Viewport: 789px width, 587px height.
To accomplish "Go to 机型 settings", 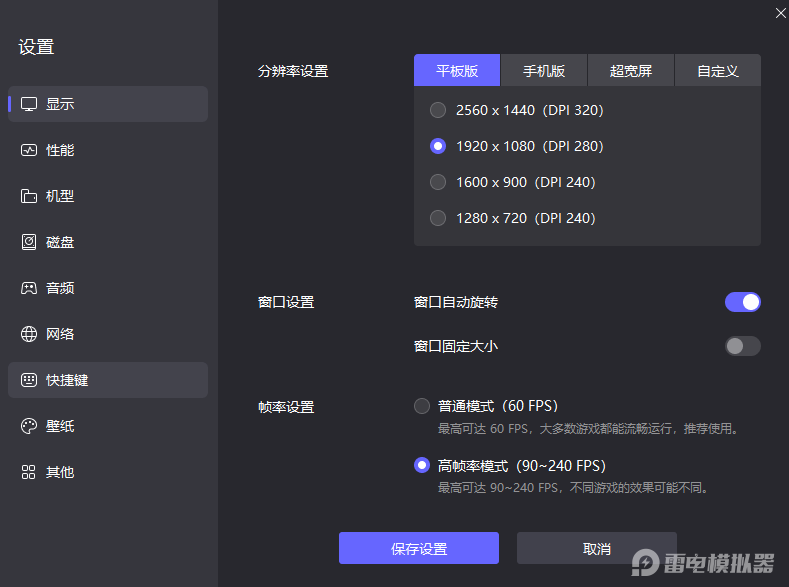I will [x=108, y=196].
